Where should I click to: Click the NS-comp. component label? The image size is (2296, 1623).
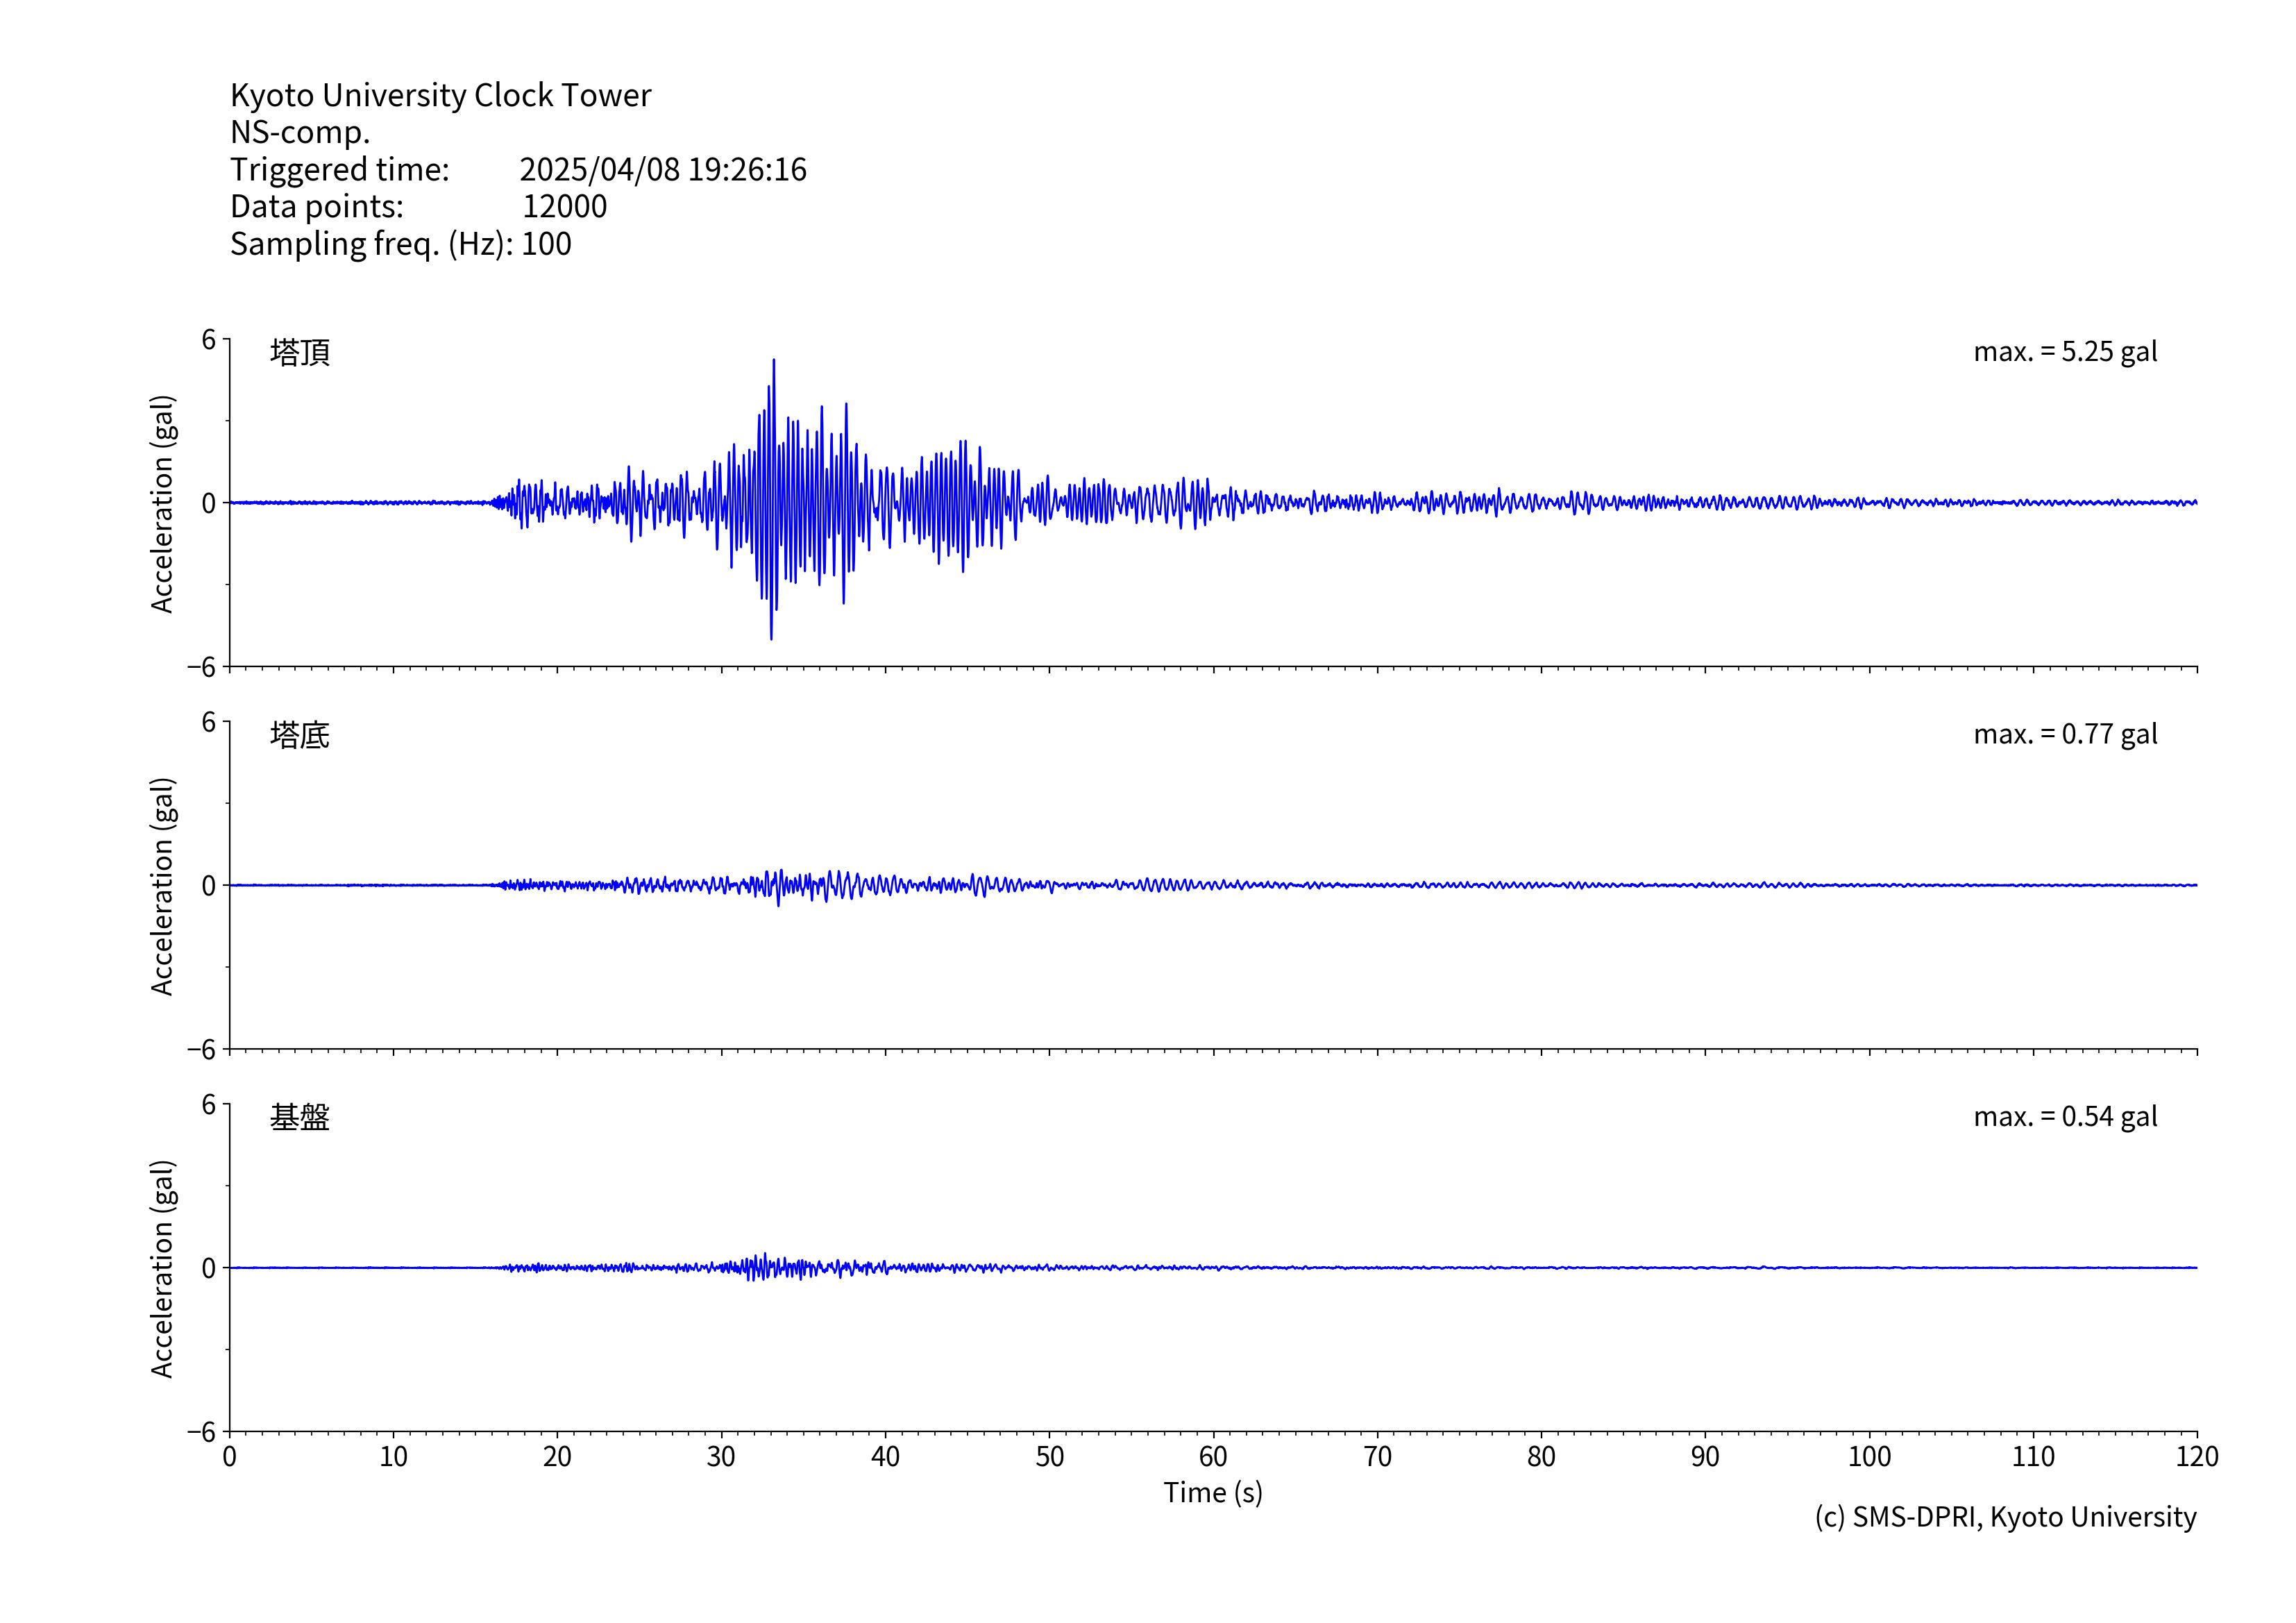(x=300, y=132)
